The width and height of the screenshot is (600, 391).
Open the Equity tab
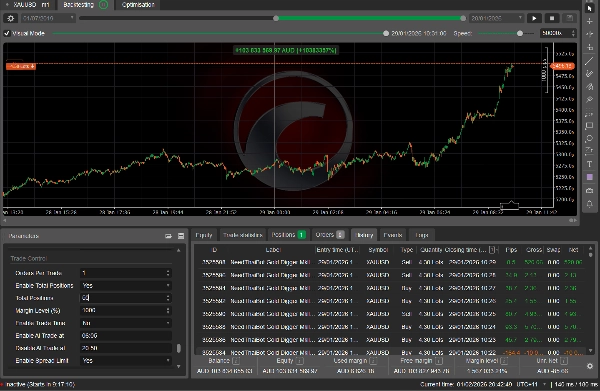[x=204, y=235]
